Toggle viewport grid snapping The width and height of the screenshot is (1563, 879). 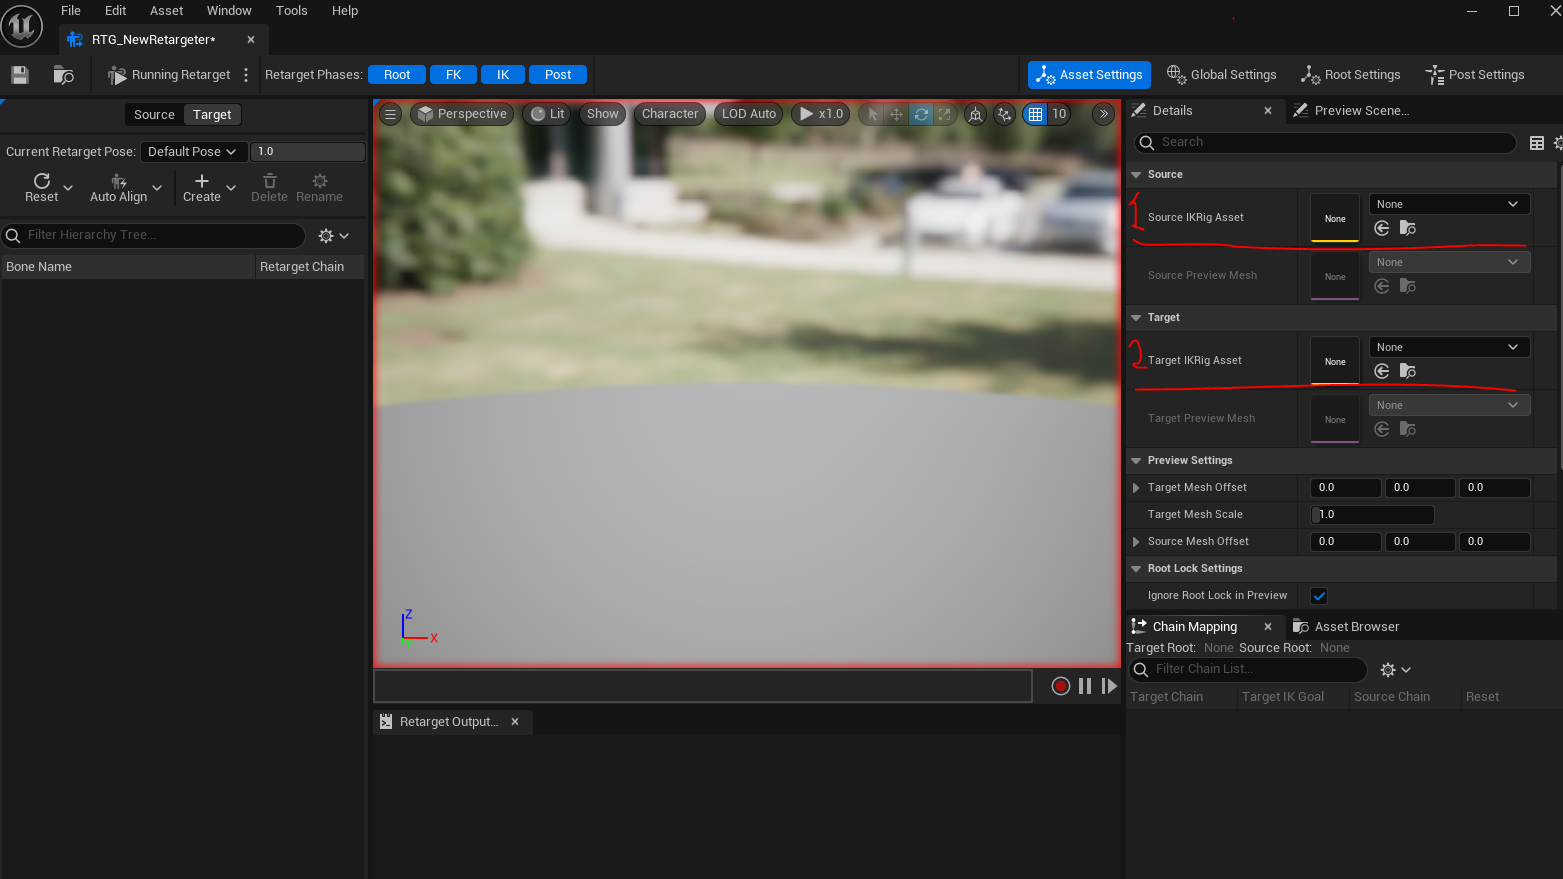click(1035, 114)
